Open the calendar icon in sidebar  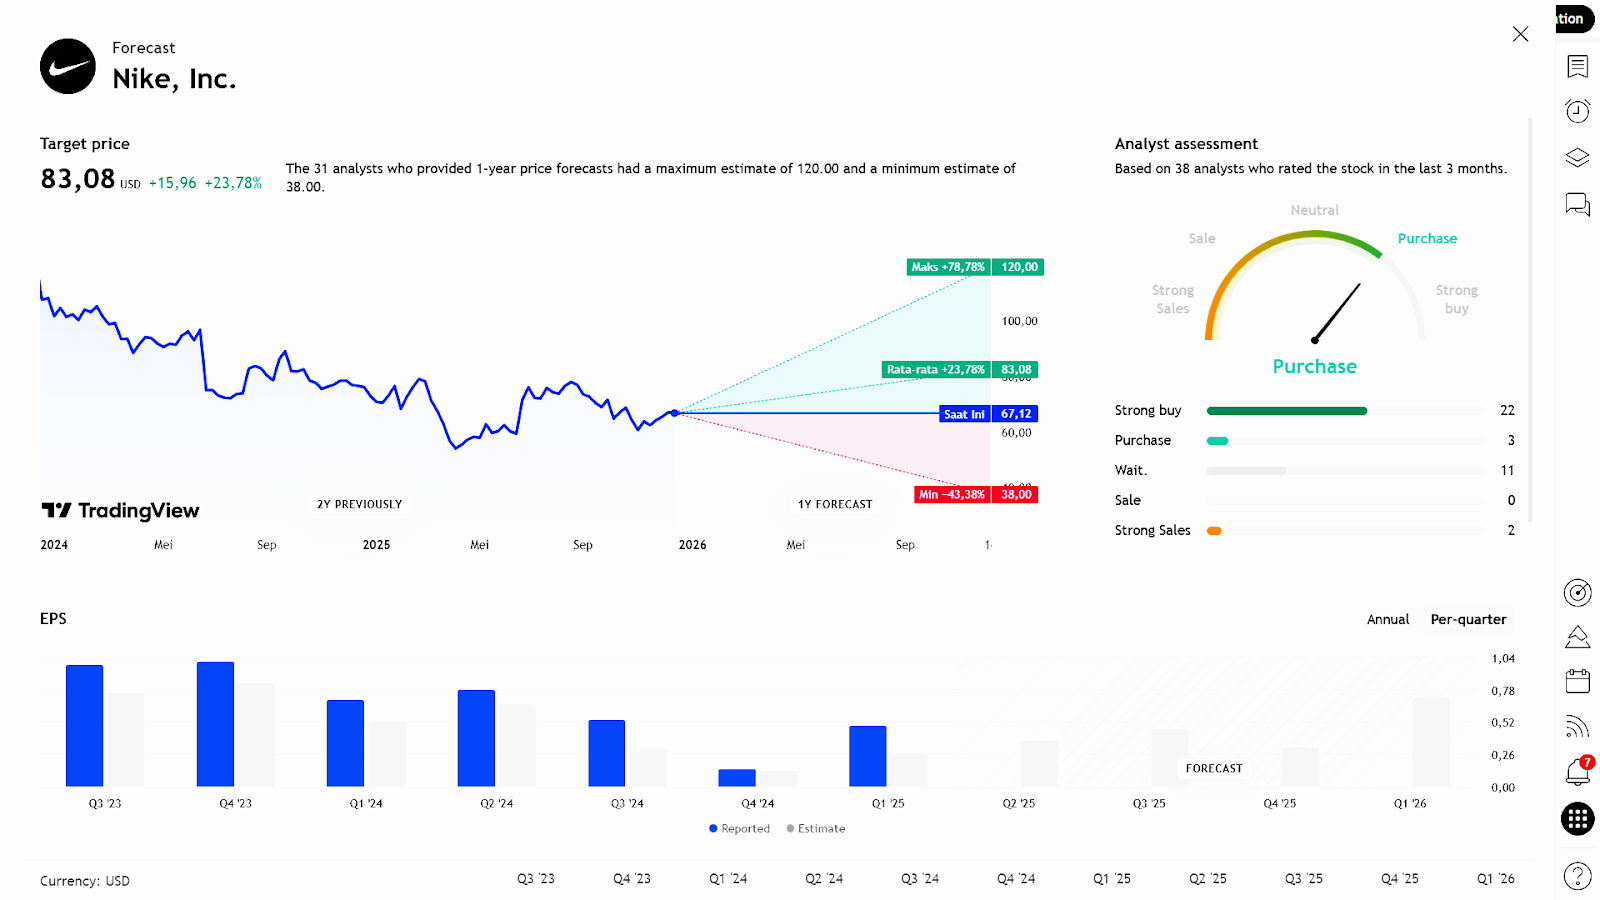(1577, 681)
